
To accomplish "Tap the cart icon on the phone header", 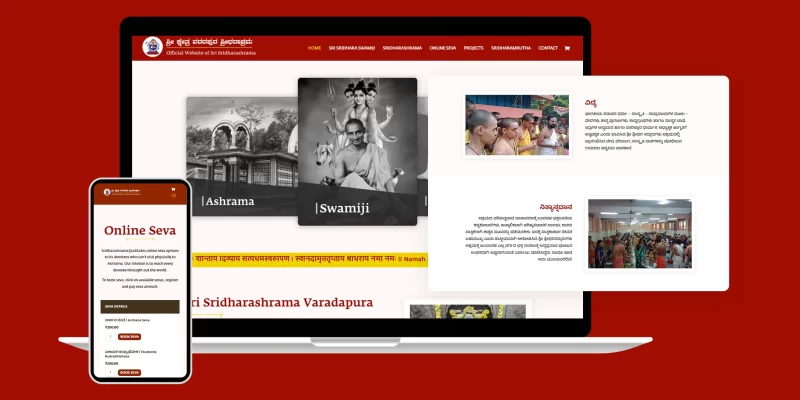I will point(173,189).
